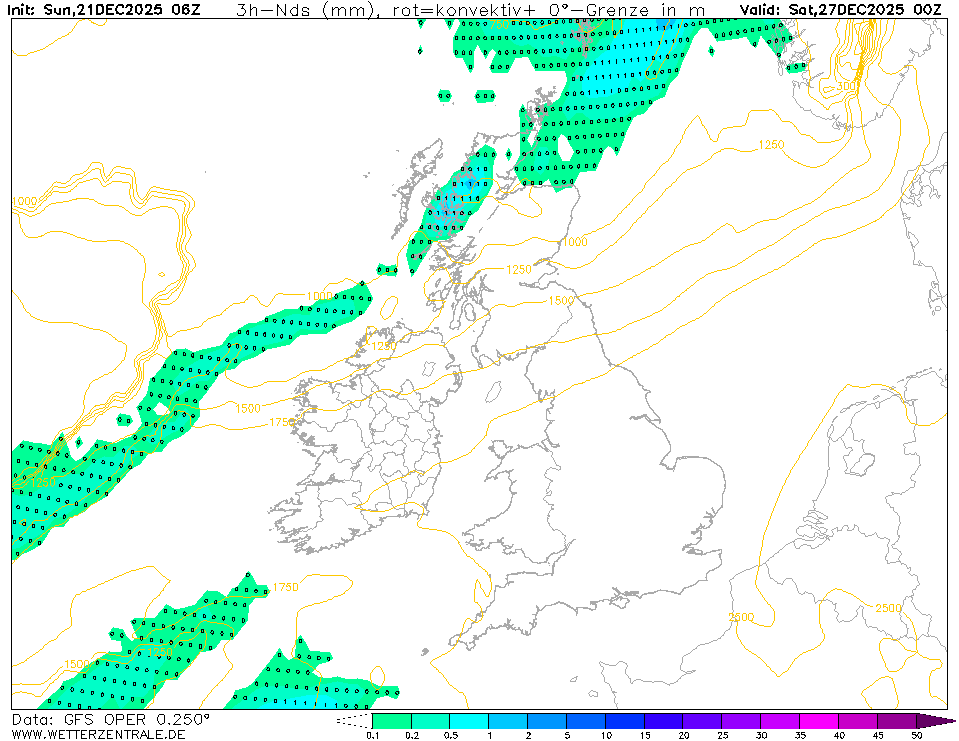This screenshot has height=741, width=959.
Task: Click the 'Data: GFS OPER 0.250°' label
Action: 111,720
